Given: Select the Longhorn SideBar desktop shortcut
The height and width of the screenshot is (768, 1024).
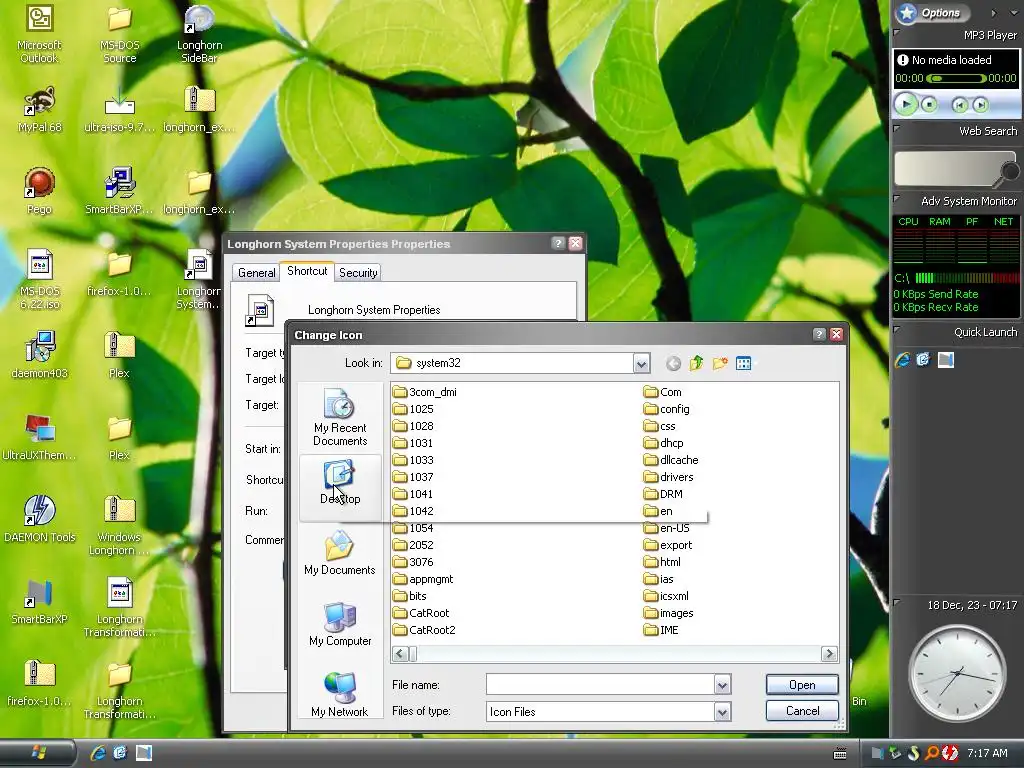Looking at the screenshot, I should (x=199, y=33).
